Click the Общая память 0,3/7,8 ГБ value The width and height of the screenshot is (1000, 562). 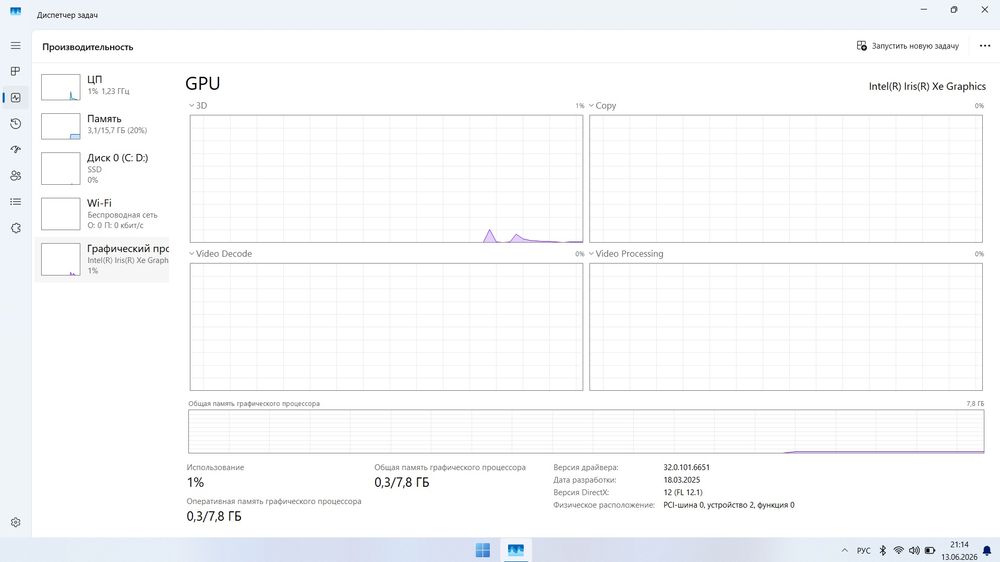coord(402,482)
